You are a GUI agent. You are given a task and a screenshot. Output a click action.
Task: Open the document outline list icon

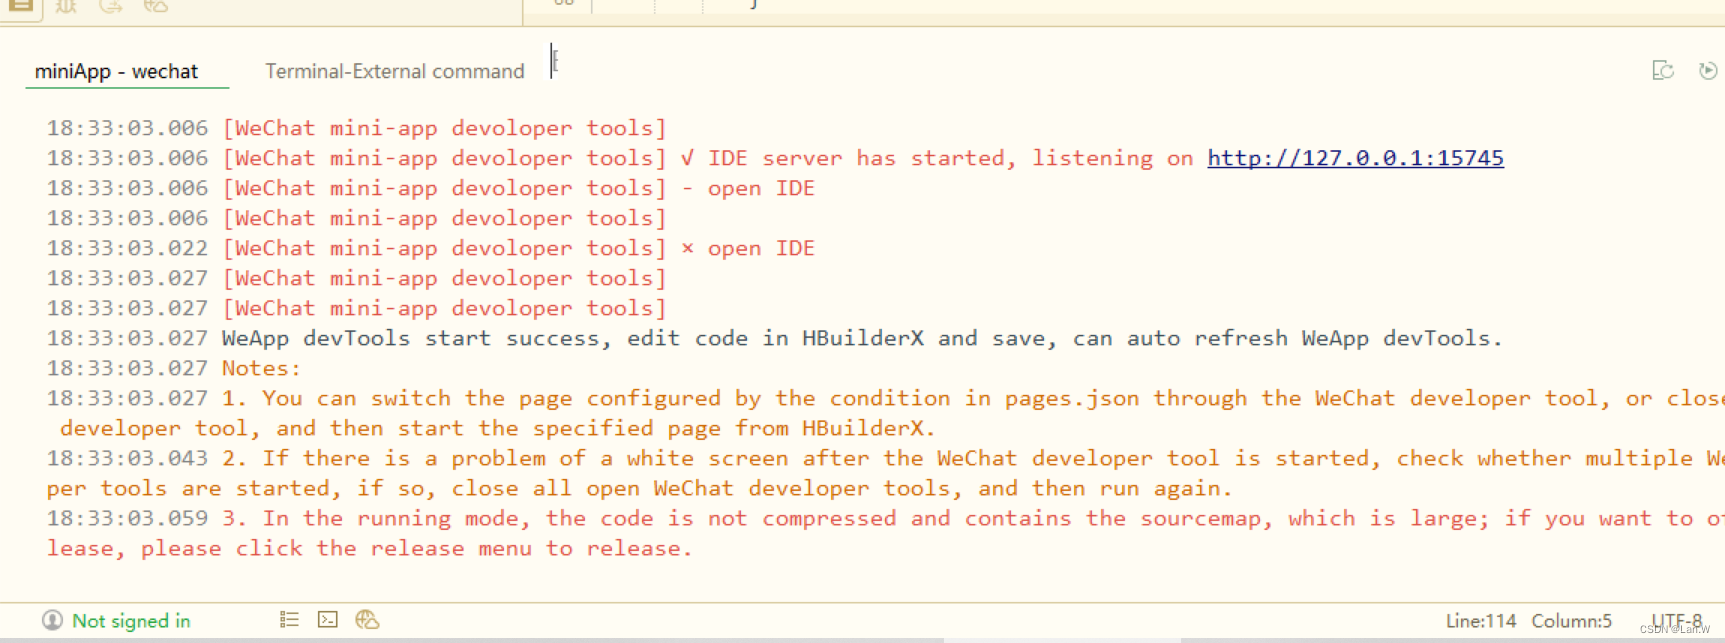pos(289,620)
